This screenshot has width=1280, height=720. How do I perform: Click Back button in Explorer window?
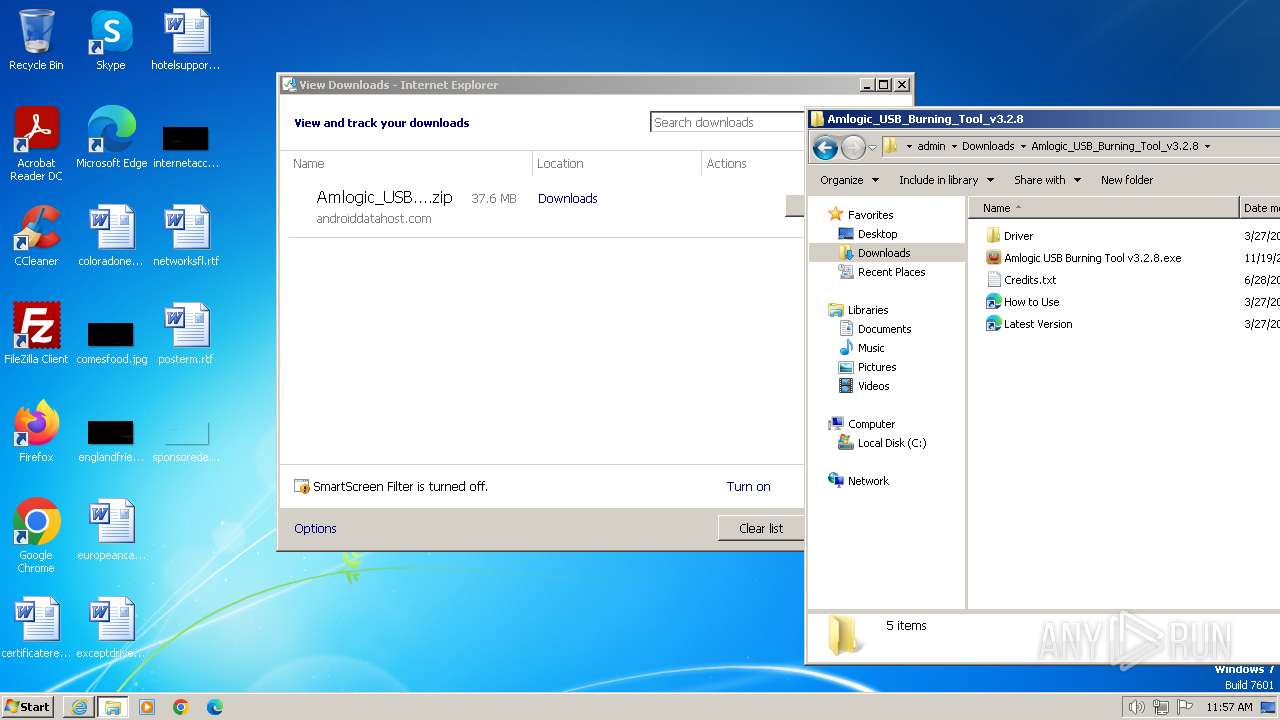(825, 148)
